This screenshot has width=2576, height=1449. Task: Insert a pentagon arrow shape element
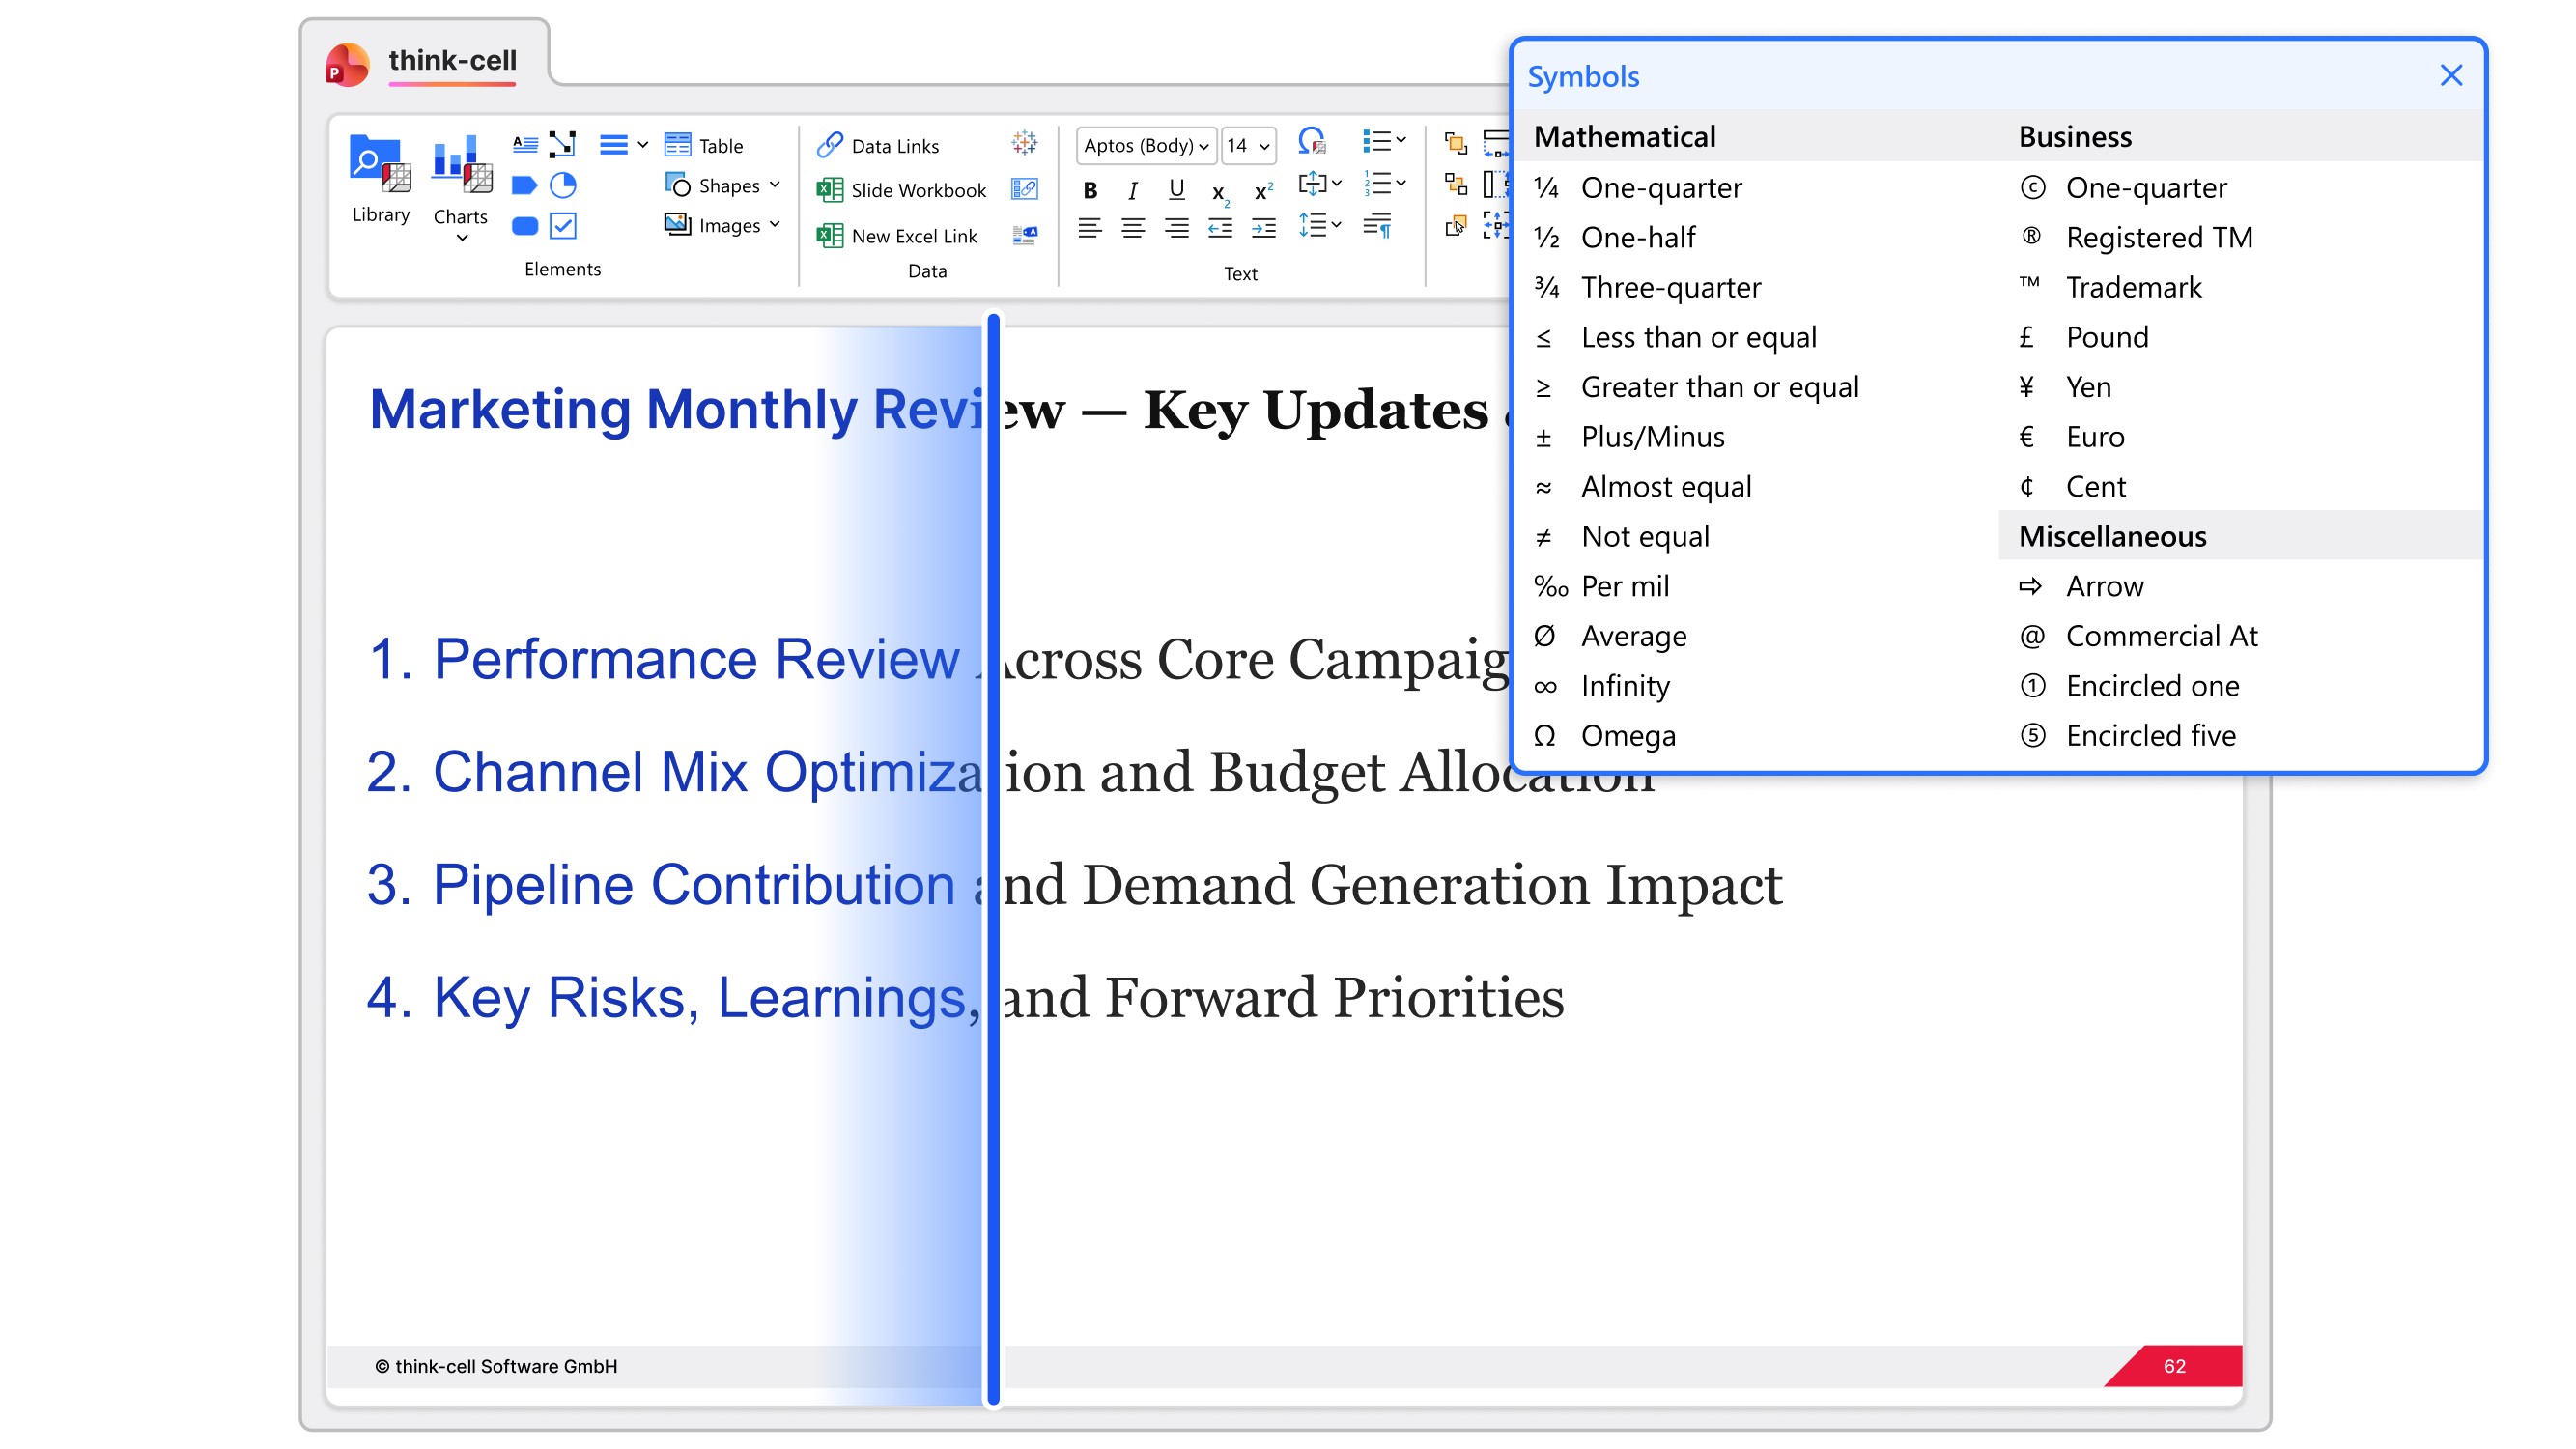pos(524,185)
